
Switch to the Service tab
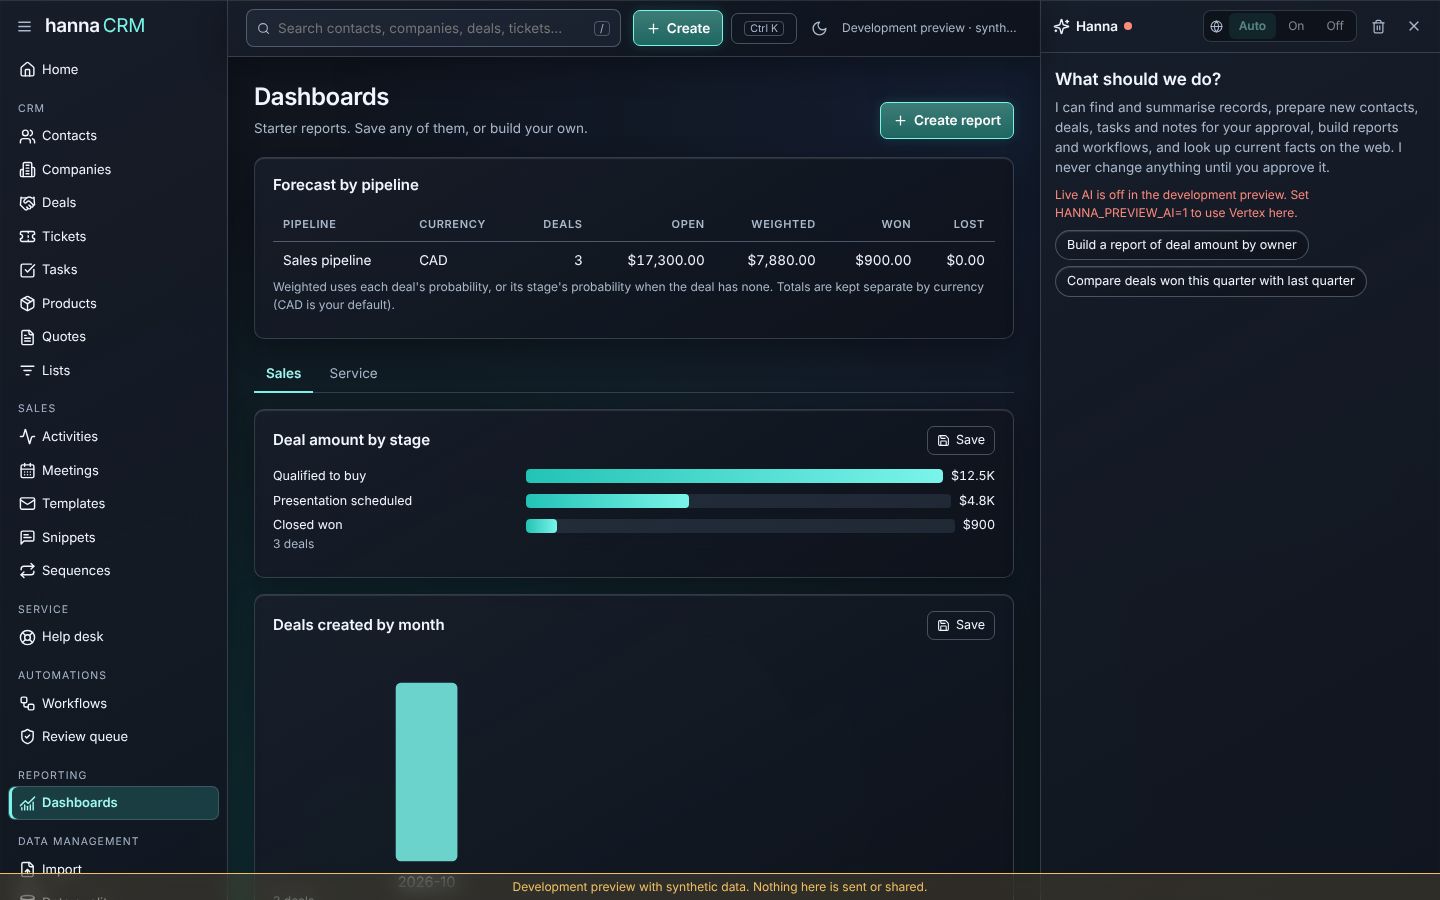[x=353, y=374]
